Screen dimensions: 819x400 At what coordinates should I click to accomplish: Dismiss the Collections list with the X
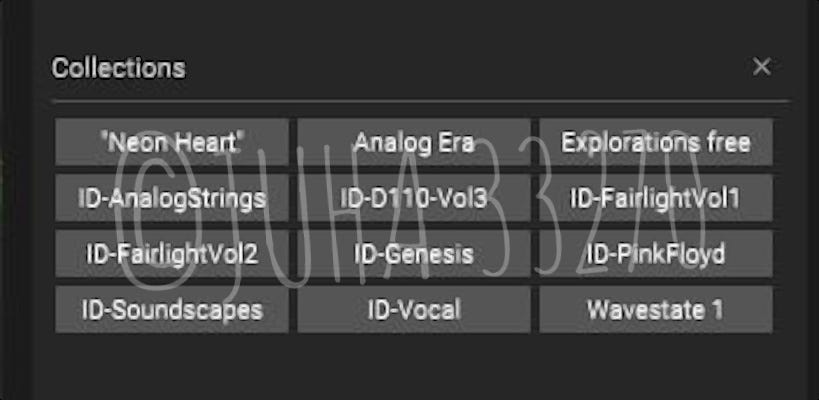coord(761,67)
